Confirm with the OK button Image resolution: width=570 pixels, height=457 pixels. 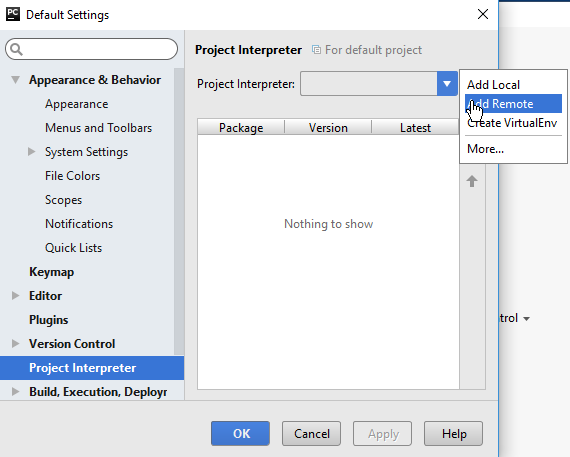(240, 433)
